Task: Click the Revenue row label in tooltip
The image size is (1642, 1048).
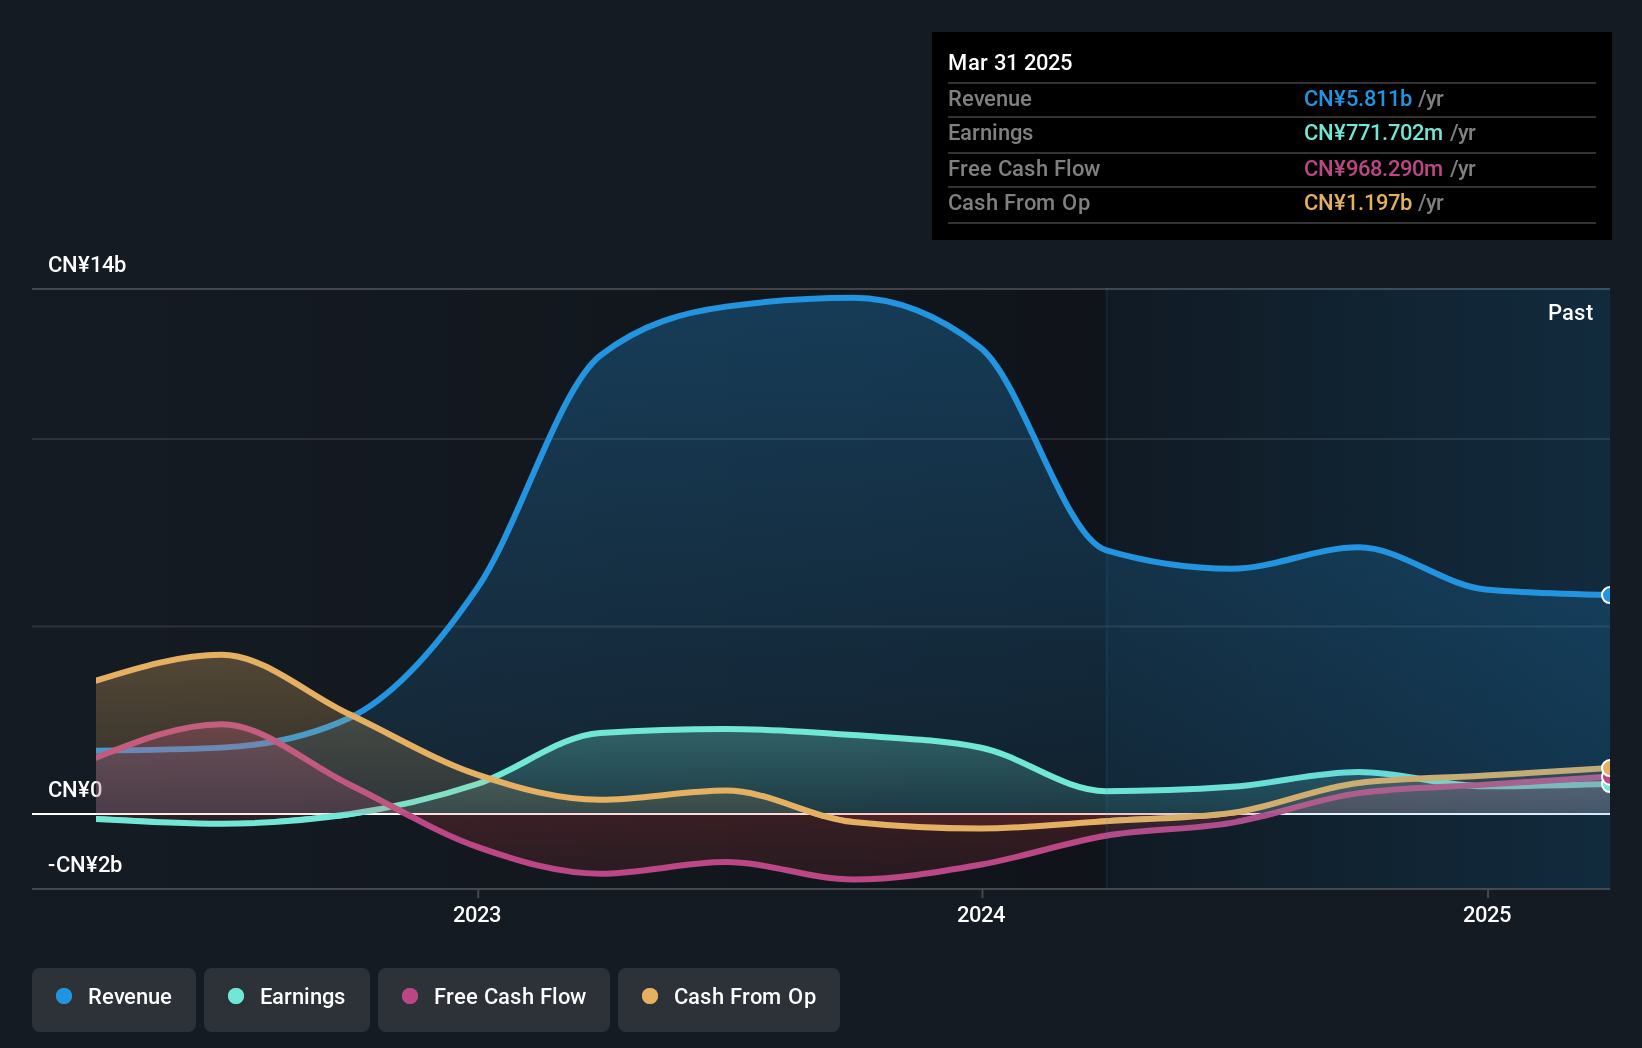Action: 990,98
